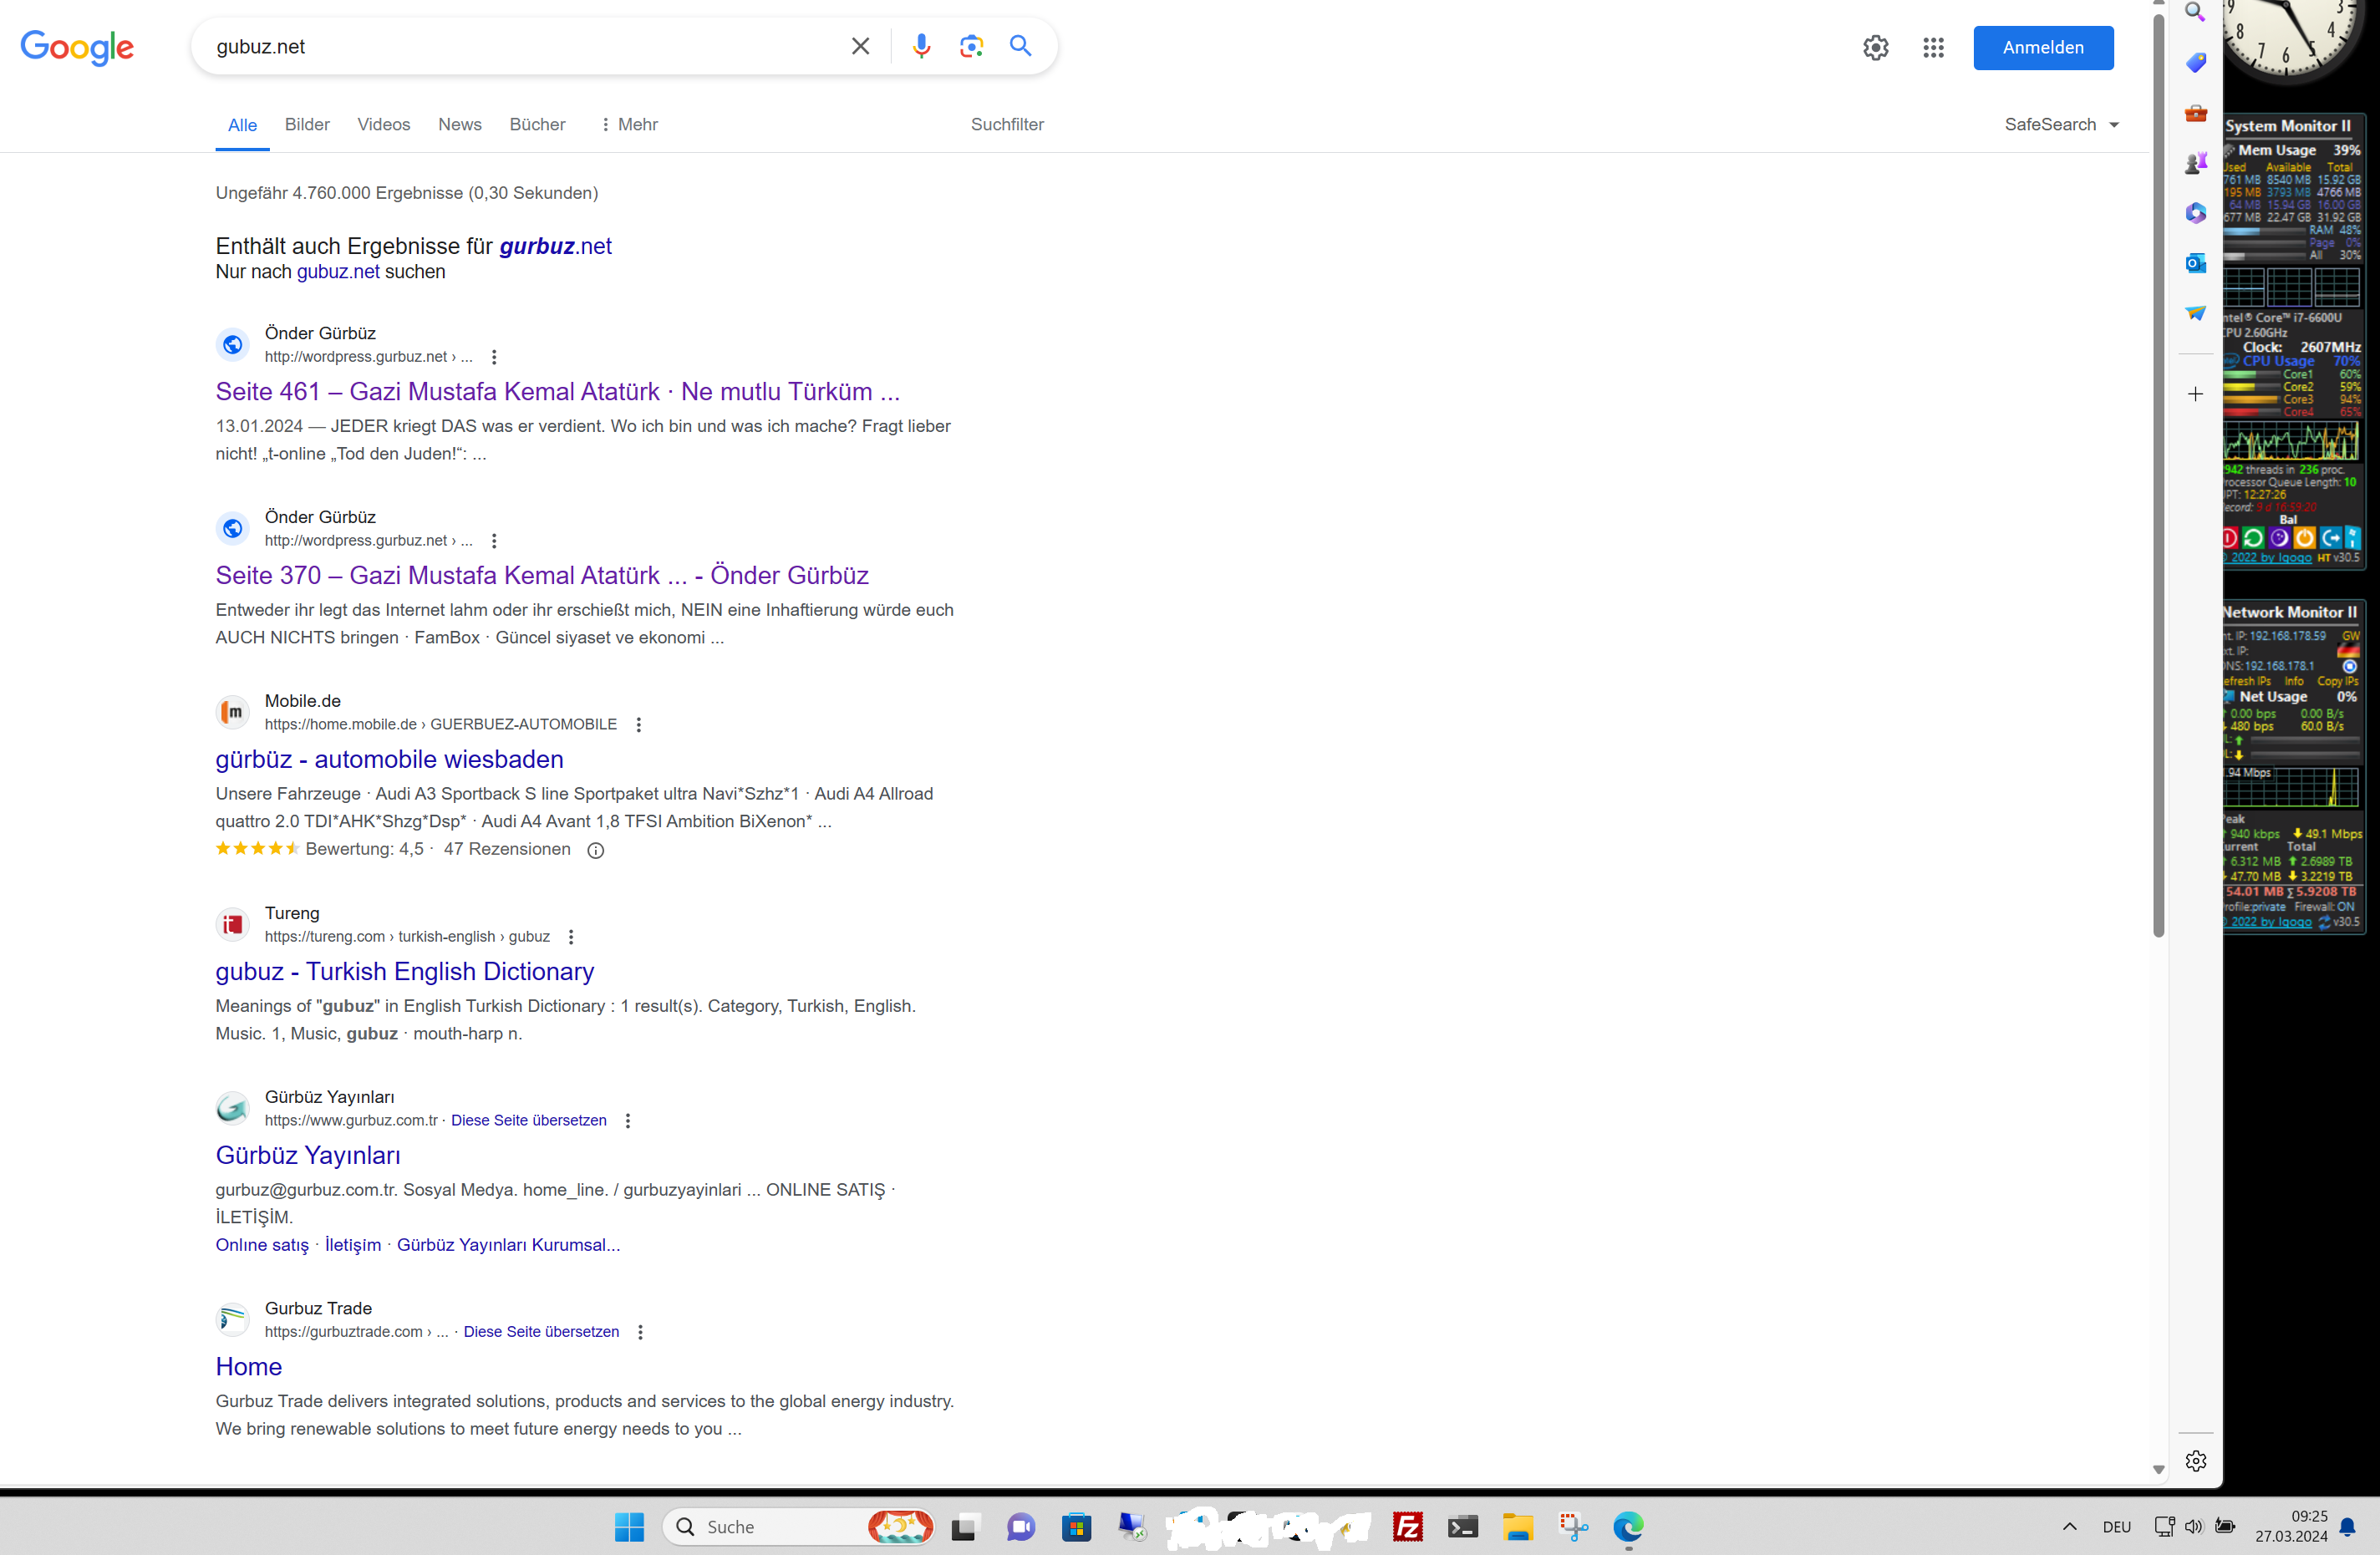Open Google Lens image search icon
The height and width of the screenshot is (1555, 2380).
971,46
